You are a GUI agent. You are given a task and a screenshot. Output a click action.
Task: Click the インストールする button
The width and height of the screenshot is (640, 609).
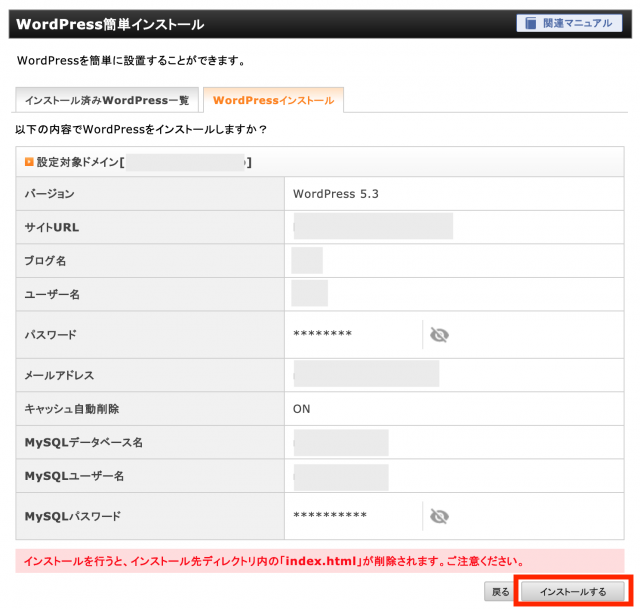pos(573,591)
